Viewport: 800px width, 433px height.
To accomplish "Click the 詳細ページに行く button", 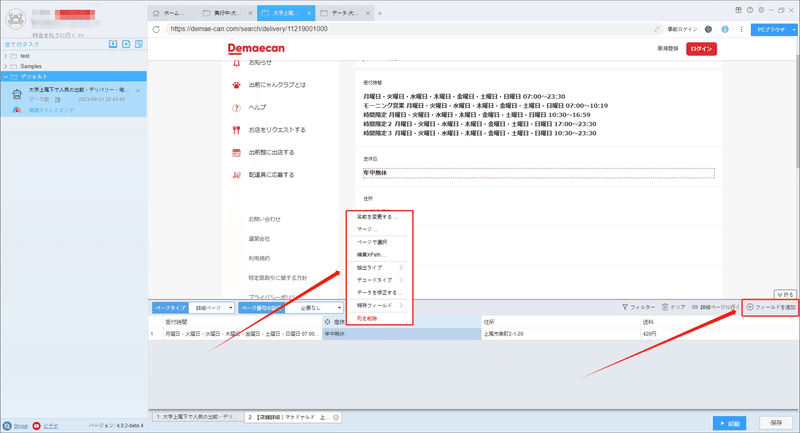I will [715, 307].
